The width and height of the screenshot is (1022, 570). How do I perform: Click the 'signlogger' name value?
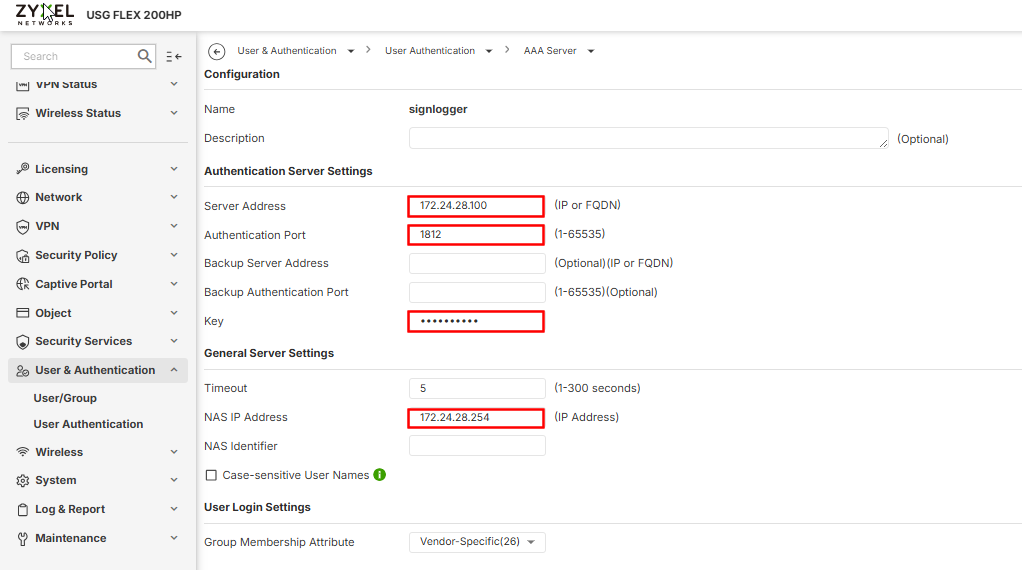438,109
